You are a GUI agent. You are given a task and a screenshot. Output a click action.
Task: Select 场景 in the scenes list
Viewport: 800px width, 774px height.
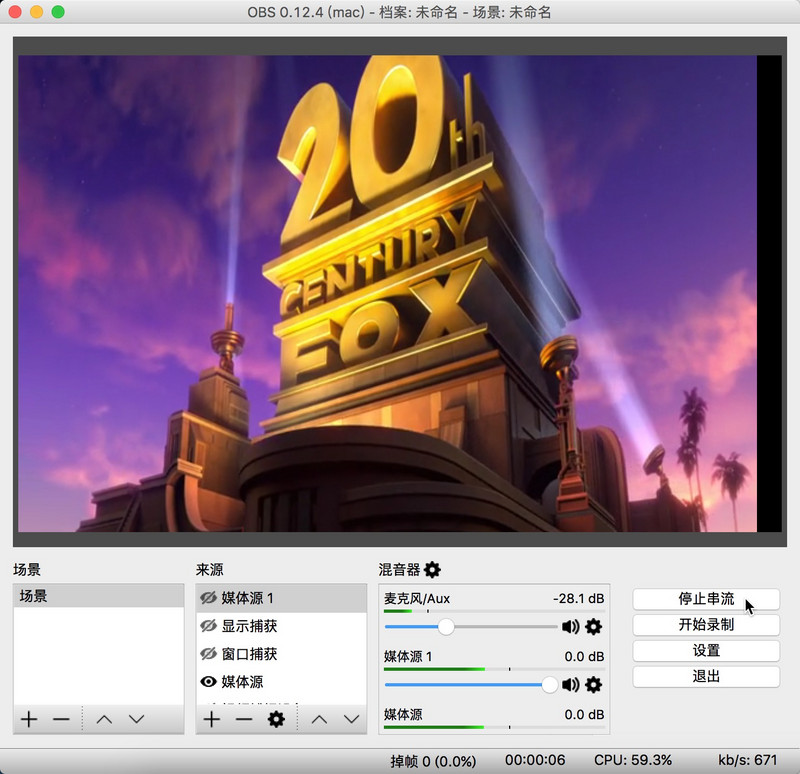98,596
